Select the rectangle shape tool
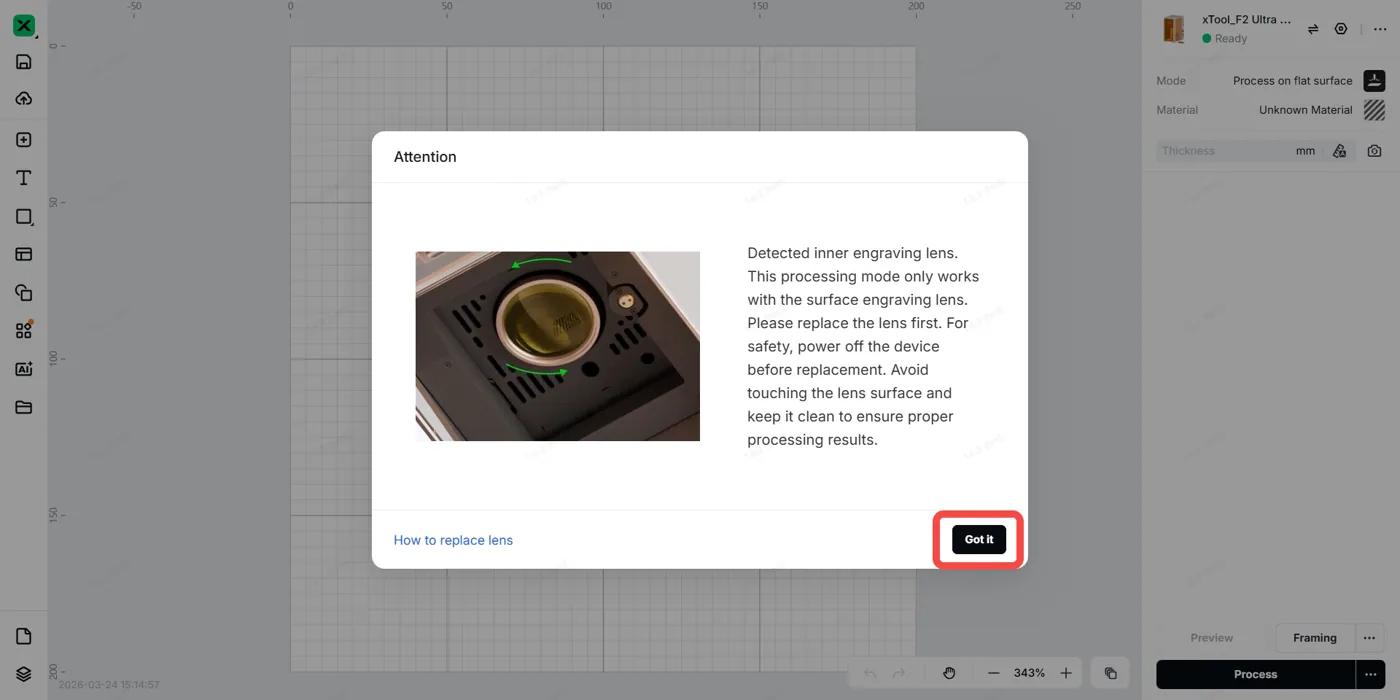Screen dimensions: 1400x700 point(24,216)
